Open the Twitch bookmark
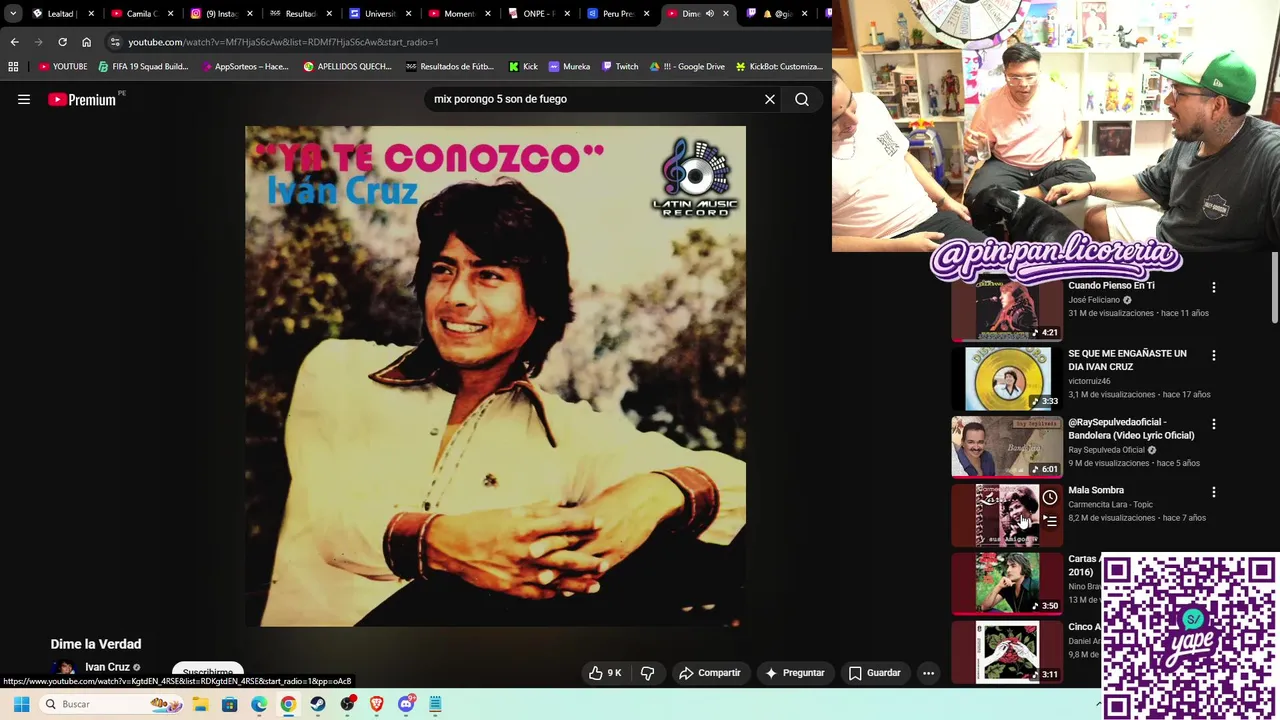This screenshot has height=720, width=1280. [x=620, y=66]
